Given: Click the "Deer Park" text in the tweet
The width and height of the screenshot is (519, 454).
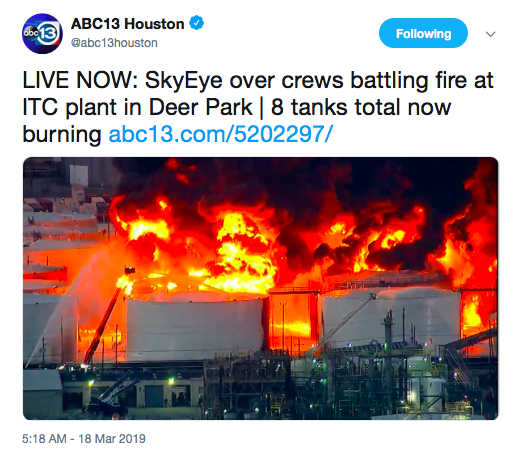Looking at the screenshot, I should point(200,107).
